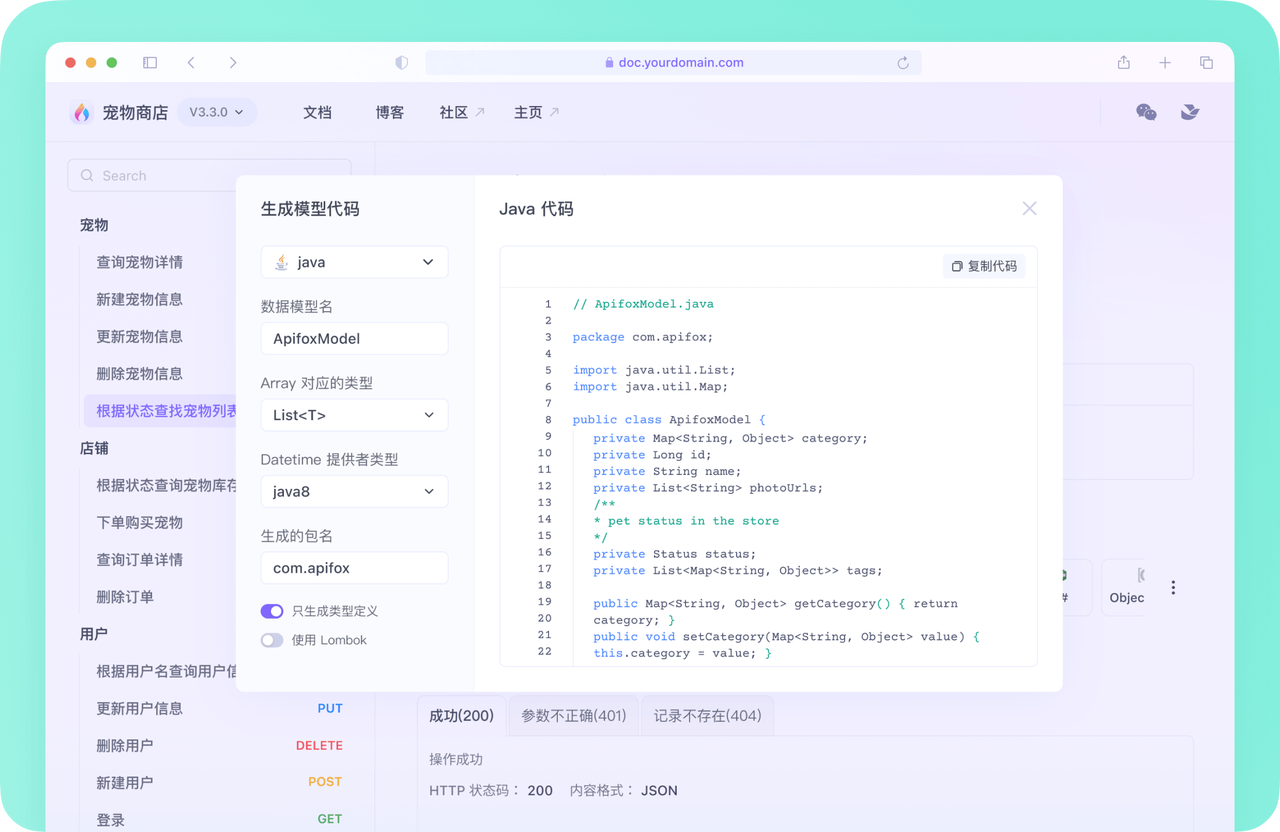Open 更新用户信息 PUT endpoint
The width and height of the screenshot is (1280, 832).
219,708
